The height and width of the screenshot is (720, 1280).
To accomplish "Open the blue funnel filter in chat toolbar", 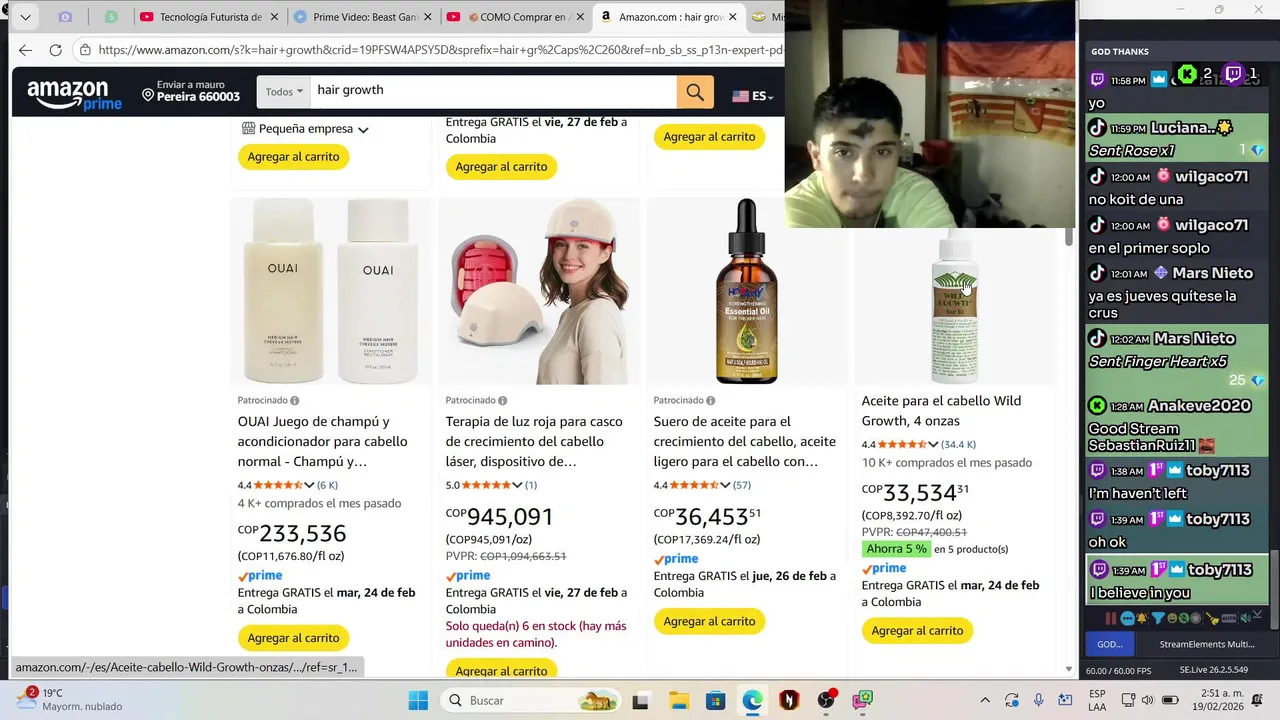I will [x=1158, y=618].
